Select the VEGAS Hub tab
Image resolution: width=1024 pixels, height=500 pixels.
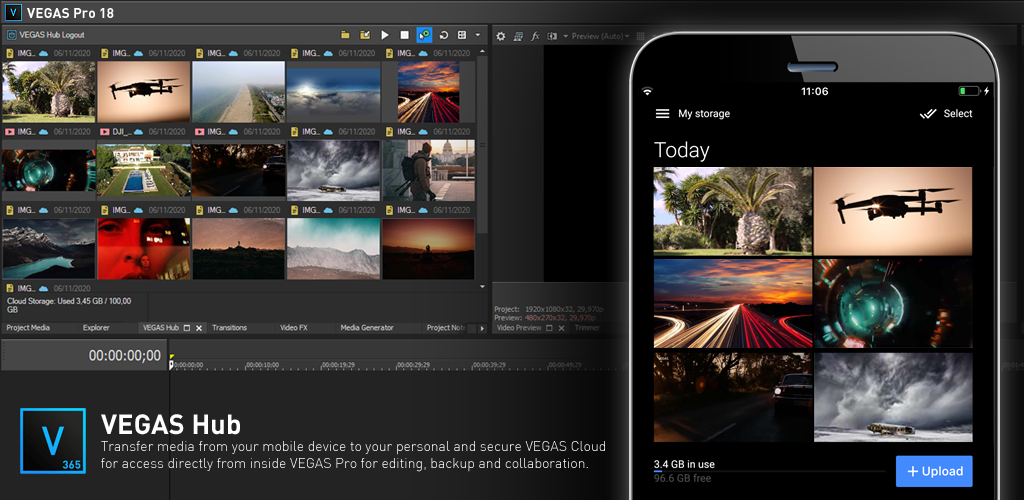pos(161,328)
